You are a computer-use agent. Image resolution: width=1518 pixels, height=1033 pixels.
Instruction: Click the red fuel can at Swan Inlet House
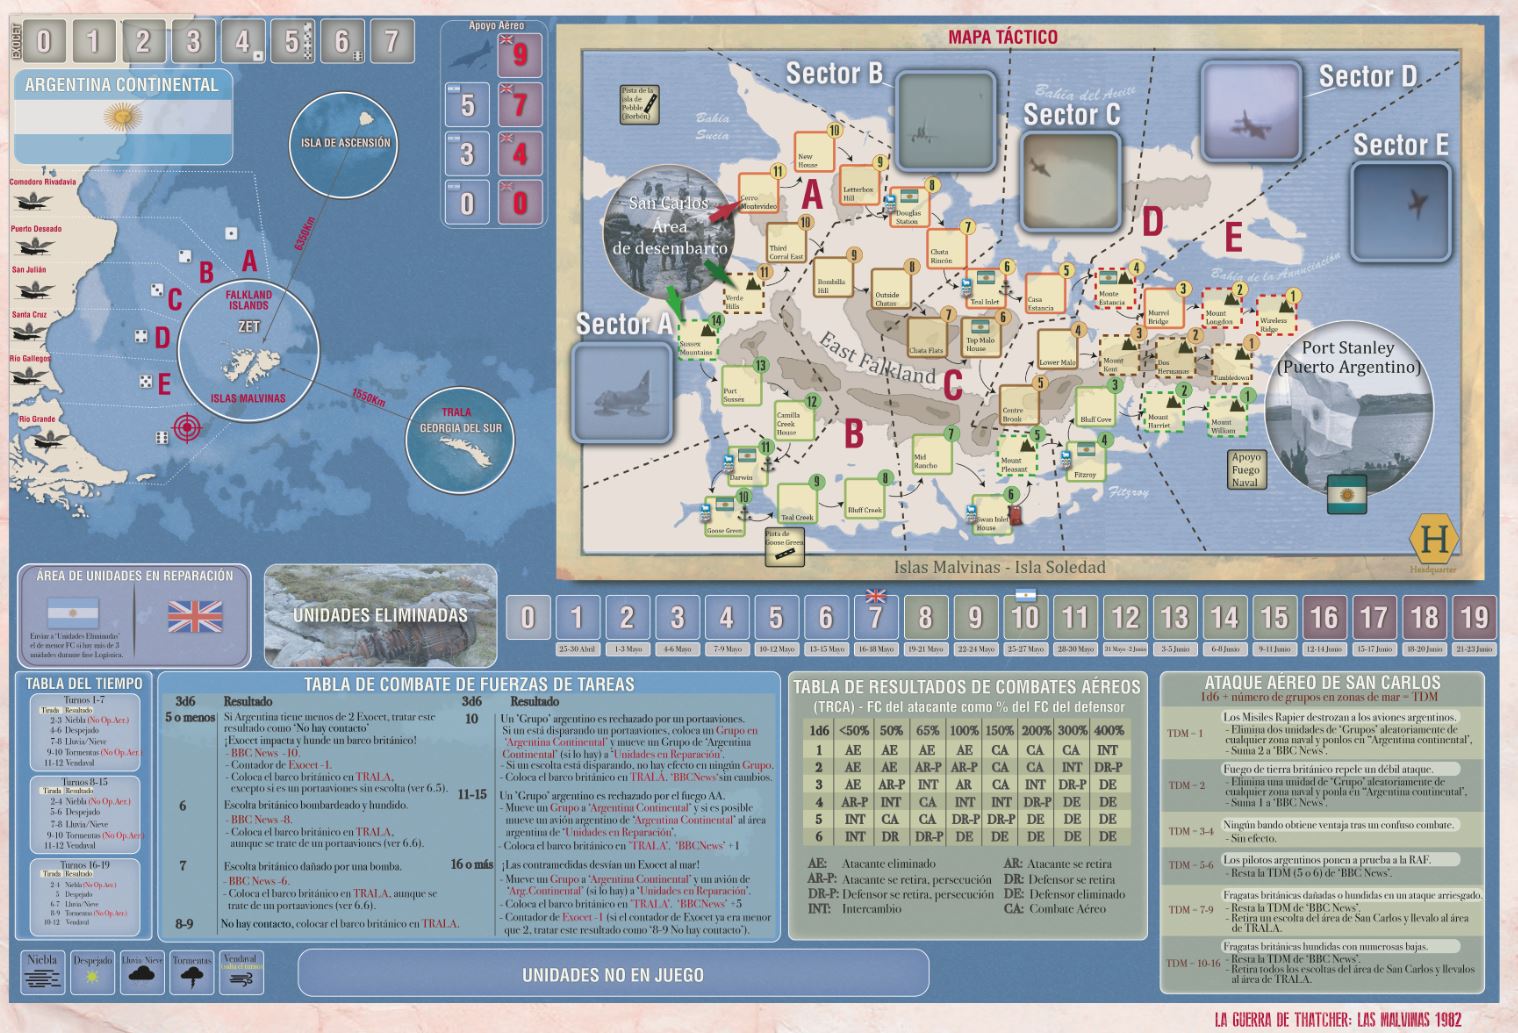tap(1016, 515)
